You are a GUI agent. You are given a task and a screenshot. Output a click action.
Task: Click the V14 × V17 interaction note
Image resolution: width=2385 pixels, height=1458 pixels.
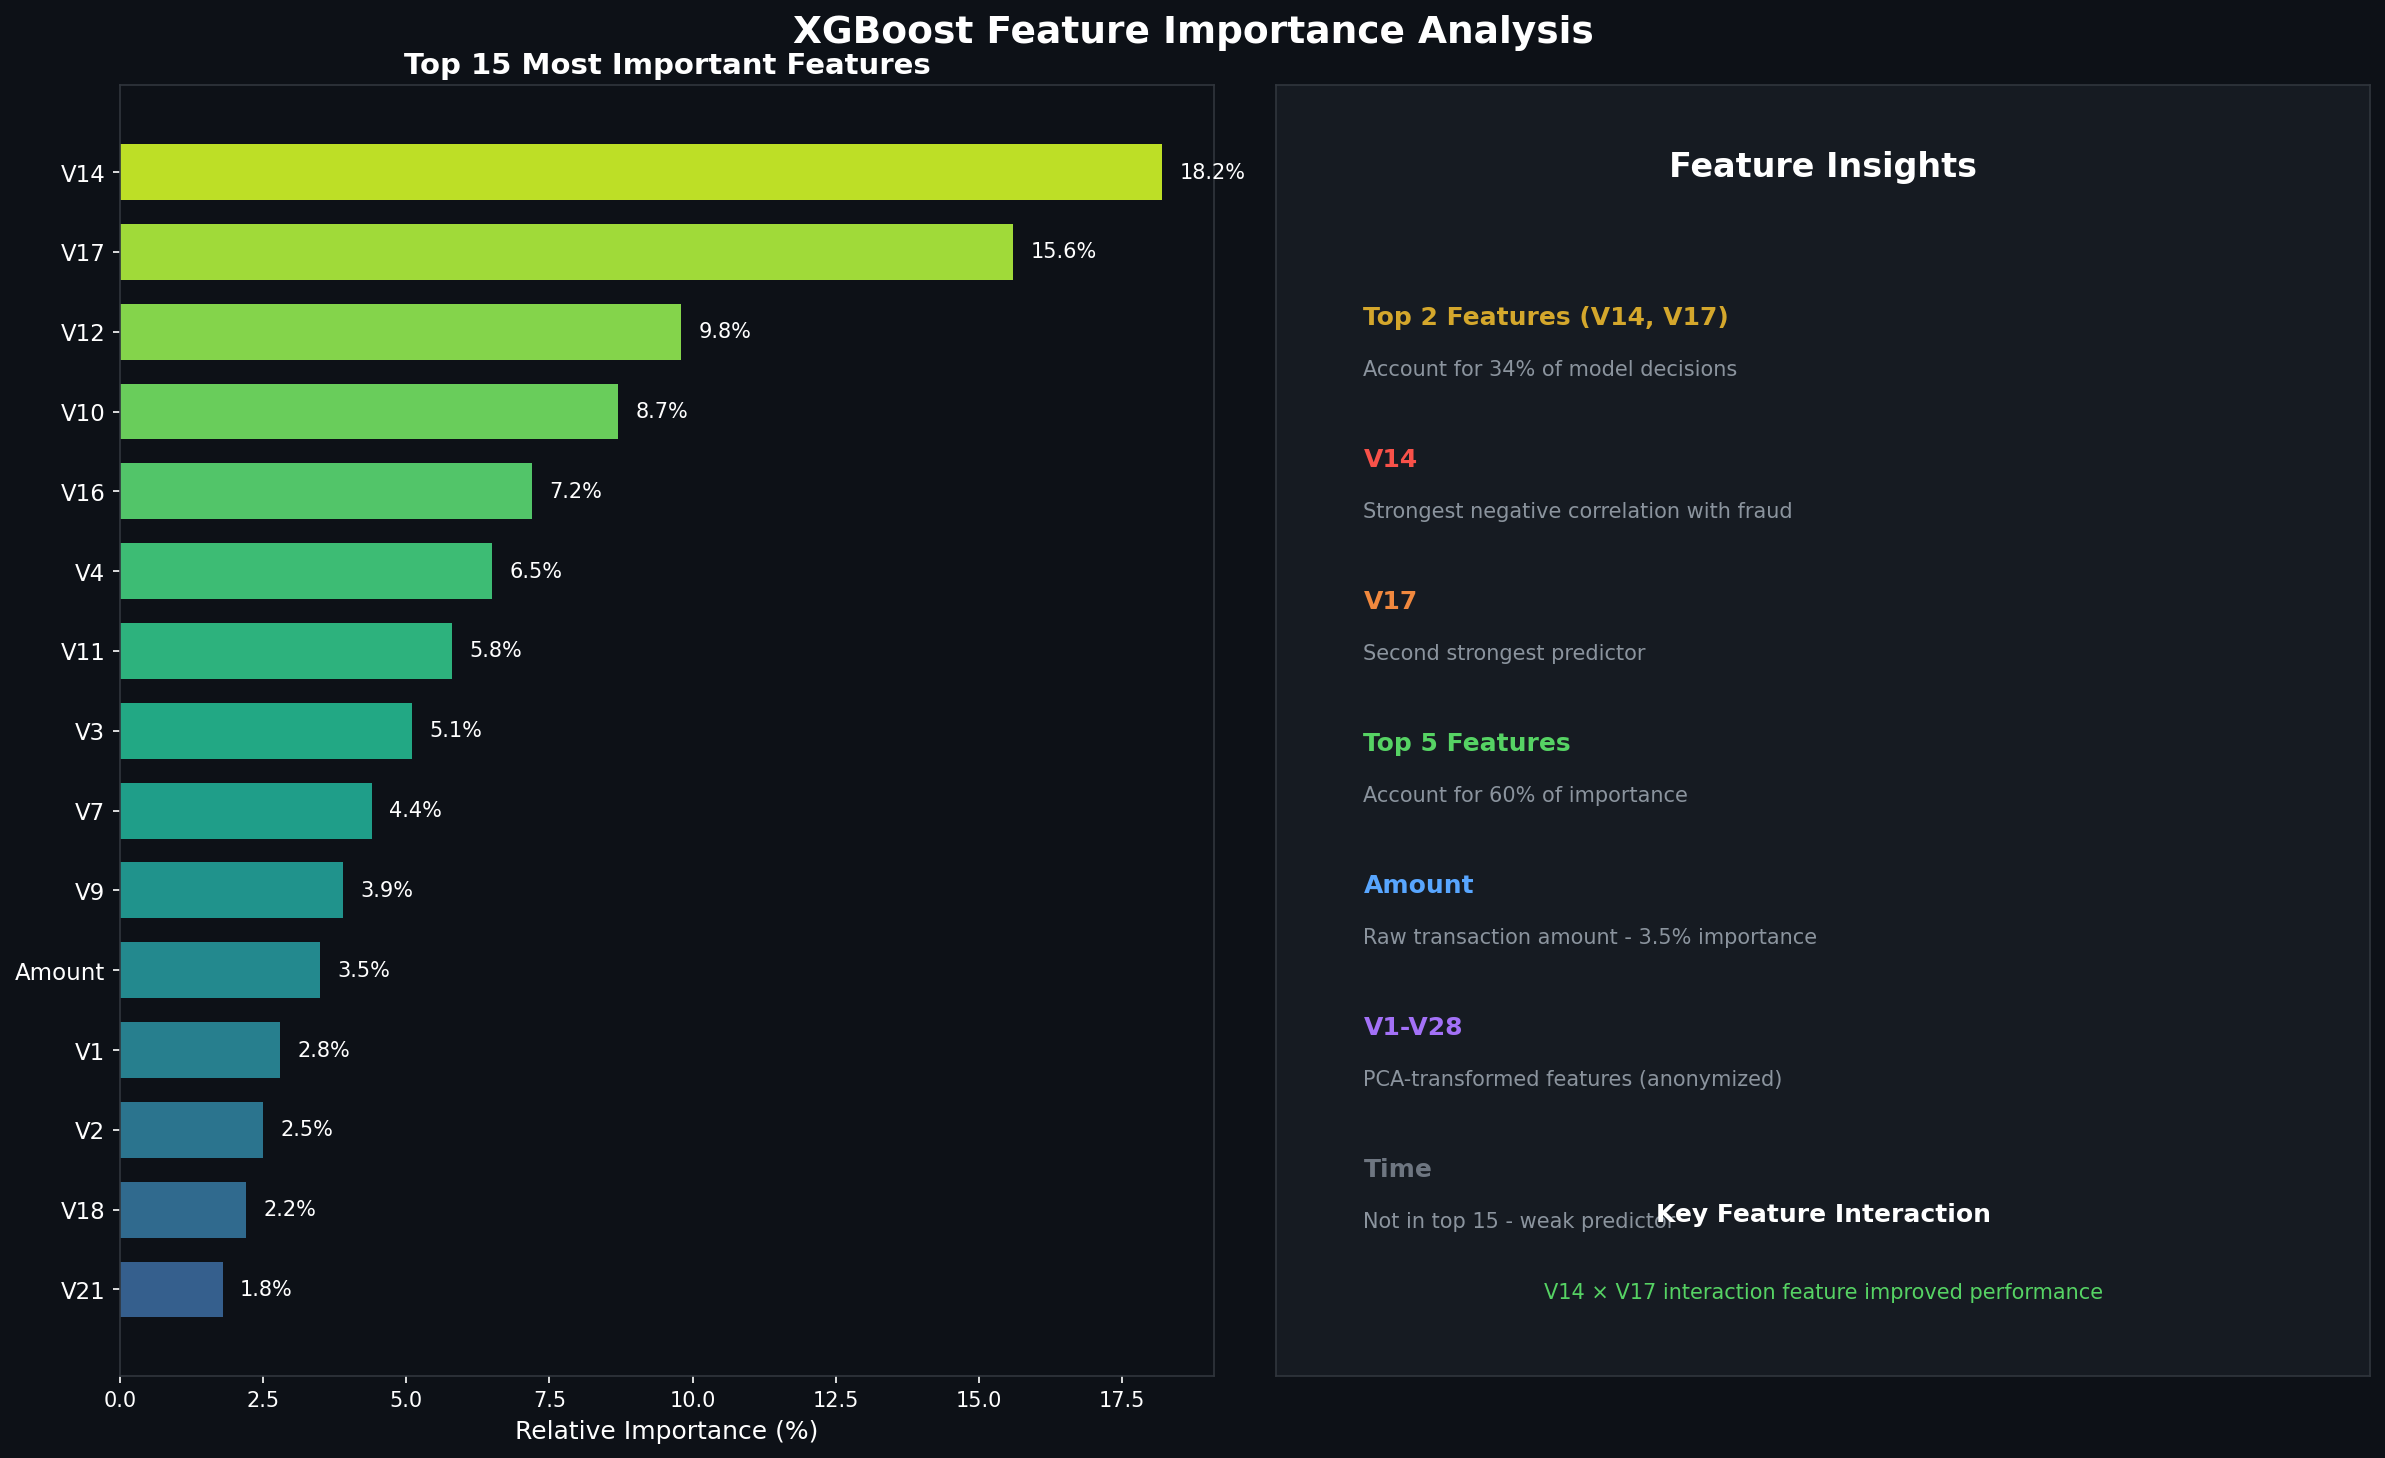tap(1823, 1291)
